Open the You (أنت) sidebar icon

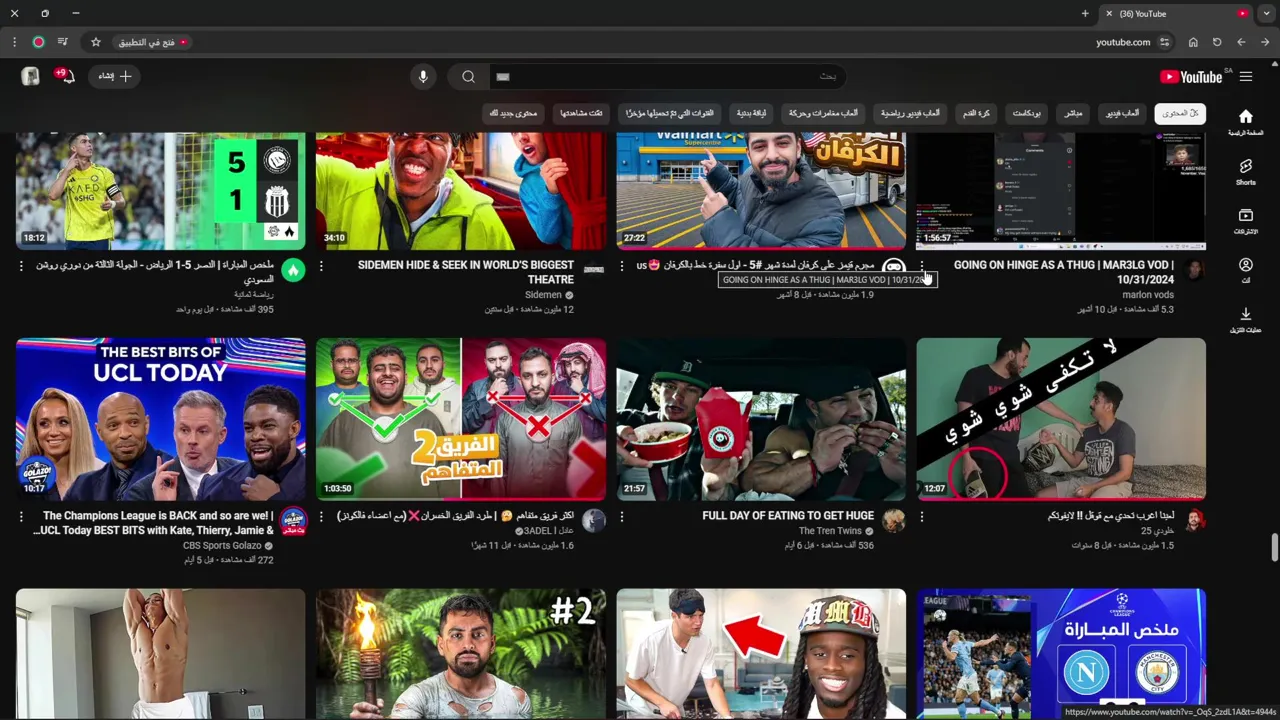(1245, 270)
